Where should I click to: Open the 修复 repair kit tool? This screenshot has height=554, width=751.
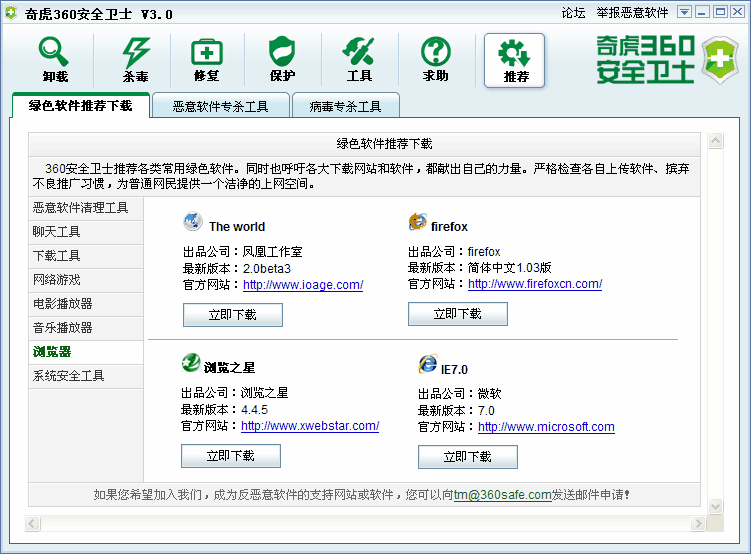click(206, 59)
